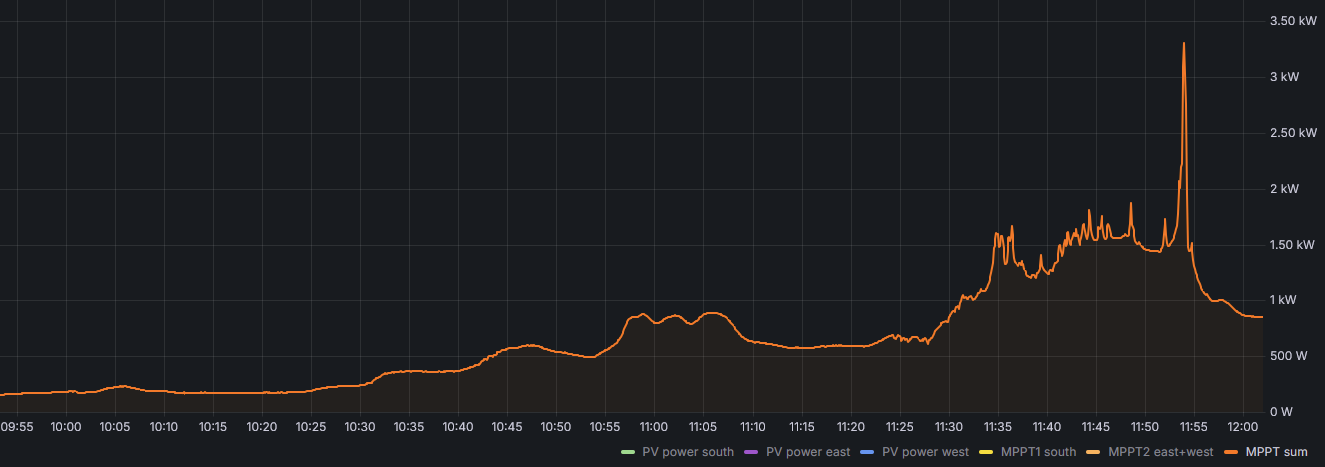The image size is (1325, 467).
Task: Open the purple PV power east color picker
Action: 748,452
